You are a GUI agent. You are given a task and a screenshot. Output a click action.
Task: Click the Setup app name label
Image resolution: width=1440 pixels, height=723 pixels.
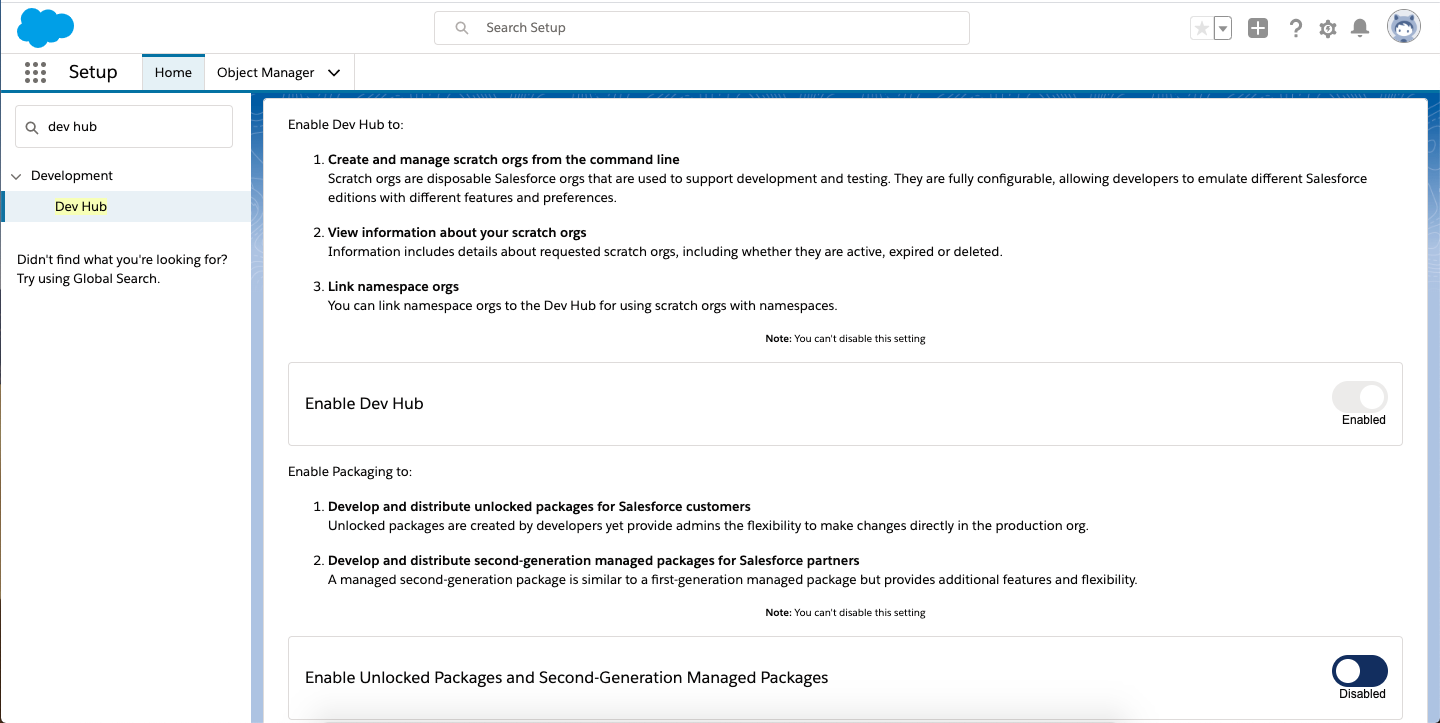tap(93, 72)
